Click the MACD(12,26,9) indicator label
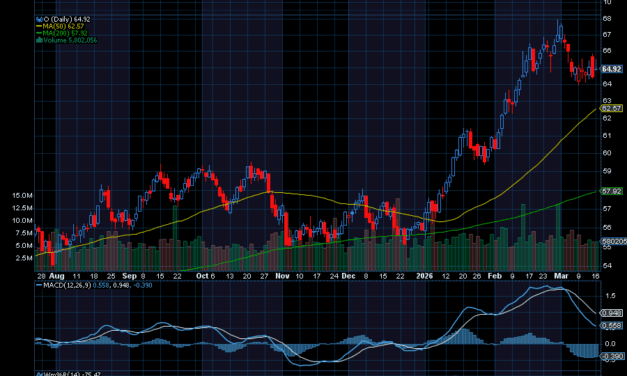The image size is (627, 376). click(x=67, y=285)
